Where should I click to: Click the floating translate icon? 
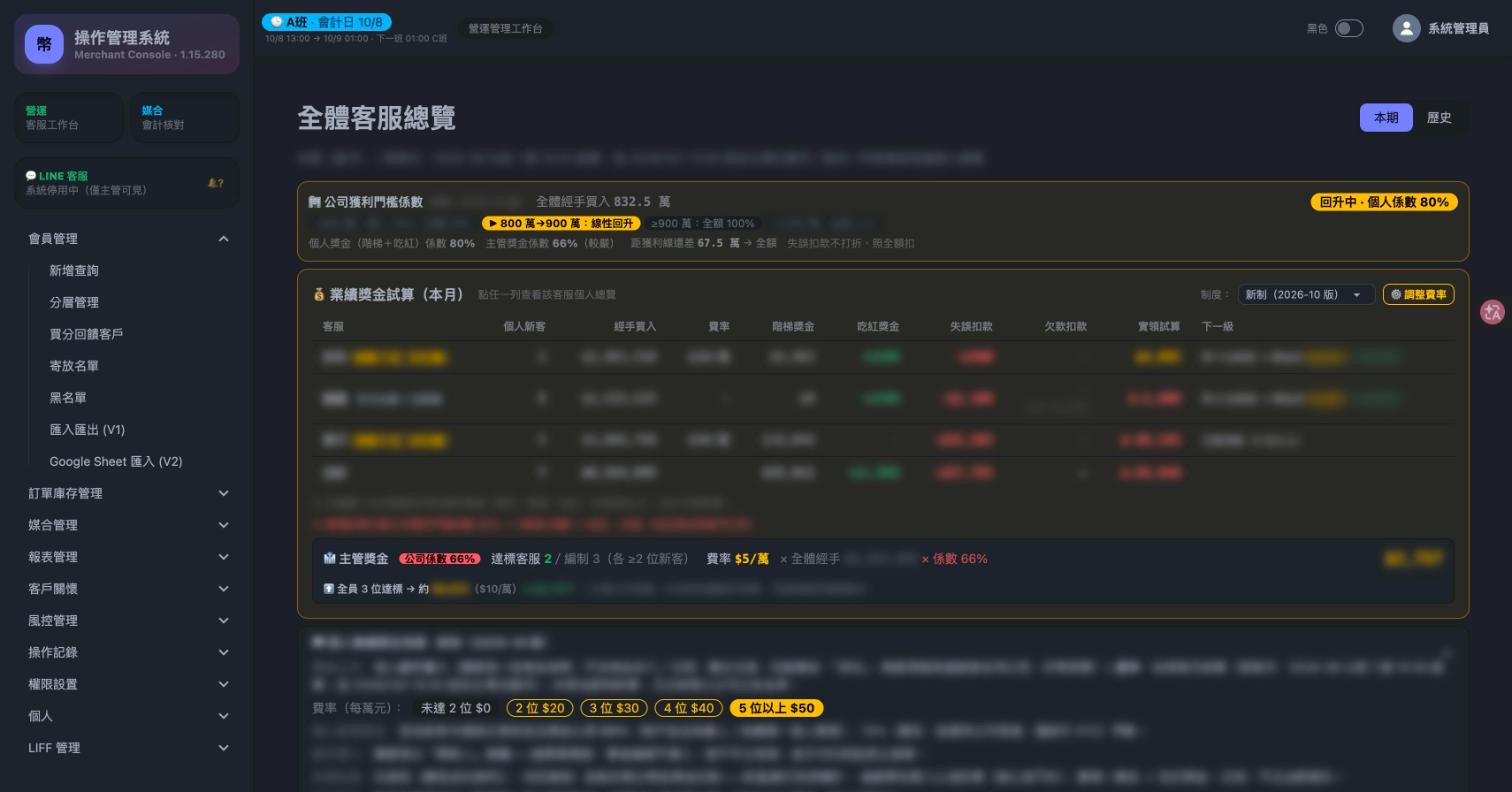click(1493, 312)
